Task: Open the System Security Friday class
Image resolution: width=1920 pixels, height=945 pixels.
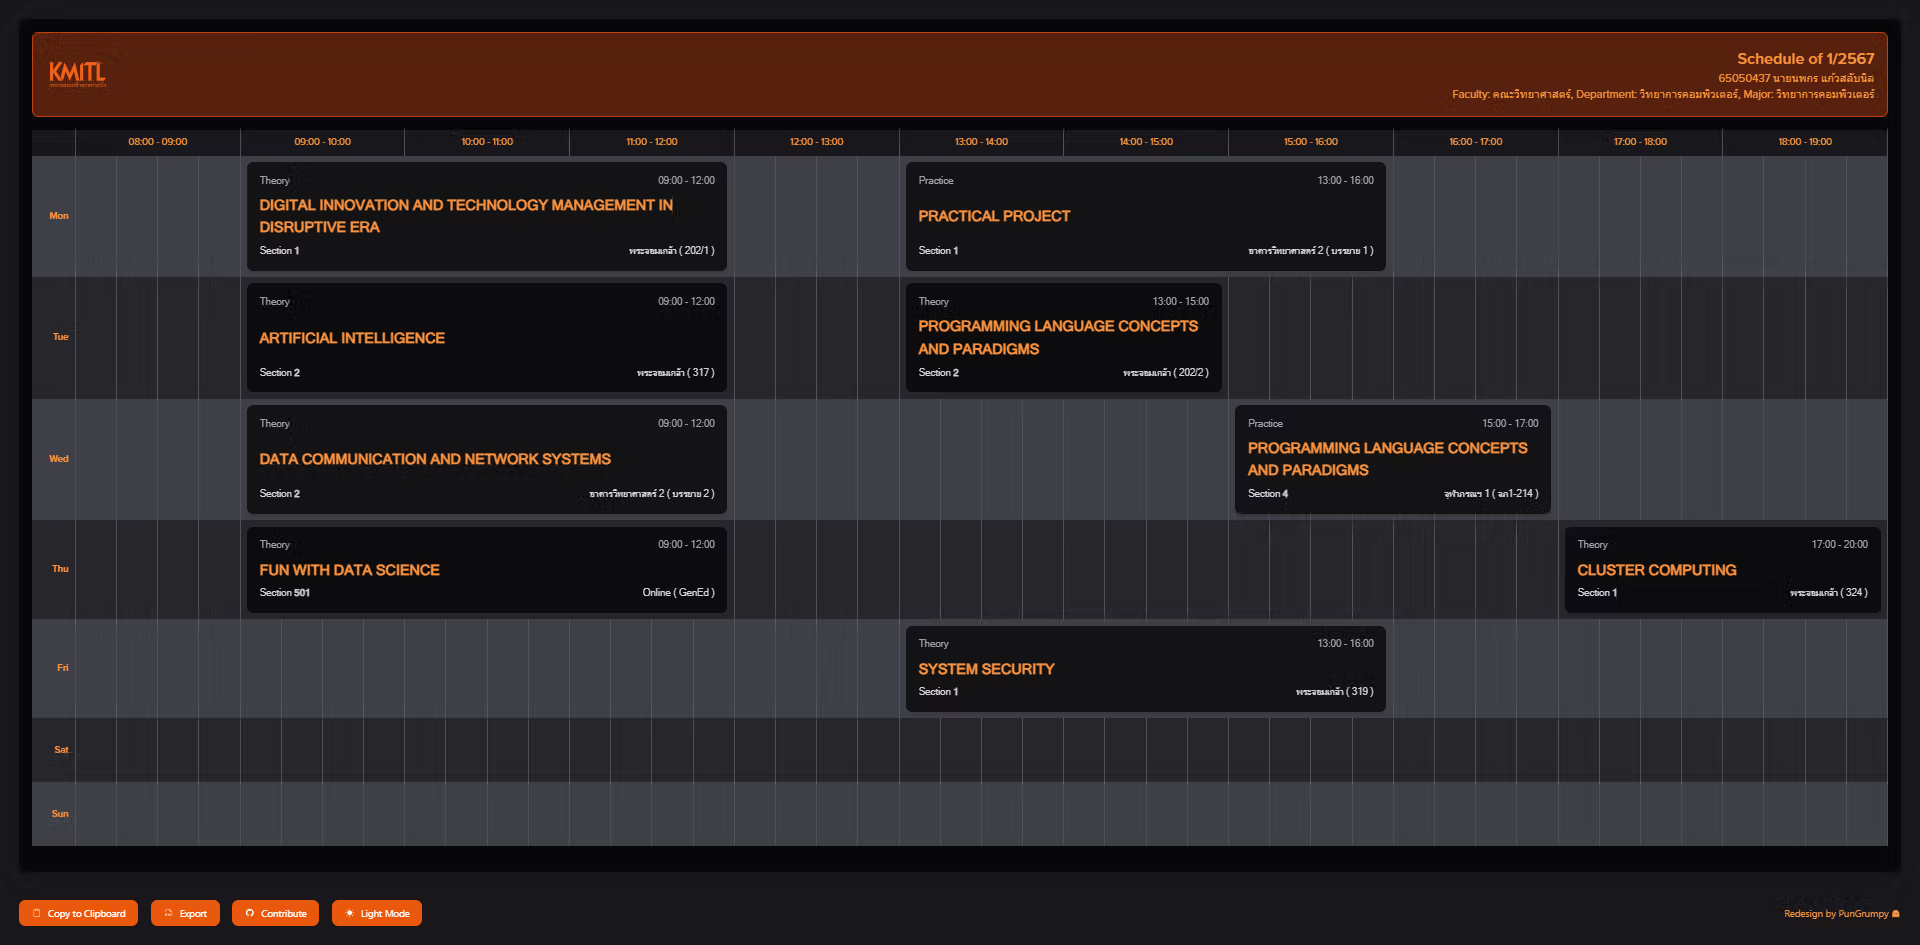Action: 1145,668
